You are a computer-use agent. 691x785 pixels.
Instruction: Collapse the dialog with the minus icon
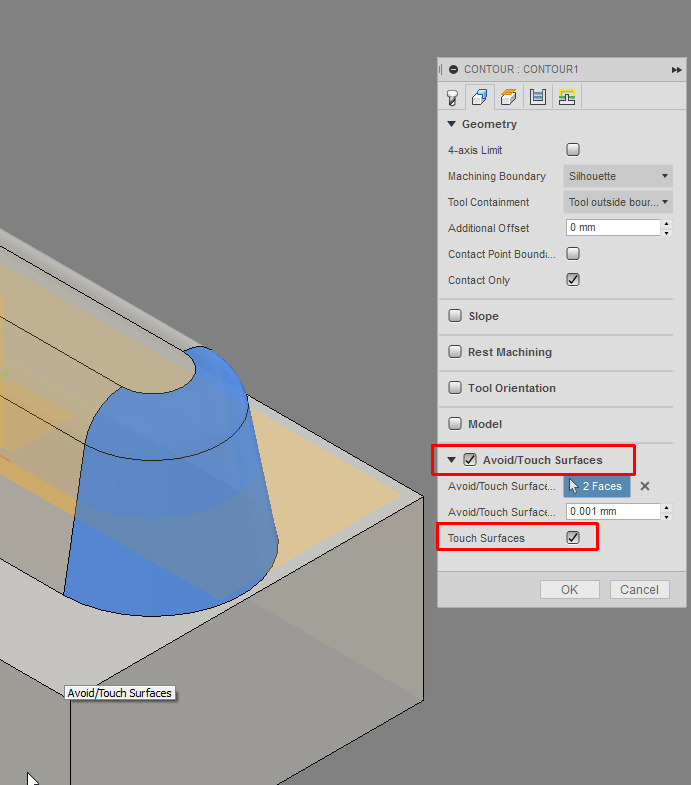[x=453, y=70]
